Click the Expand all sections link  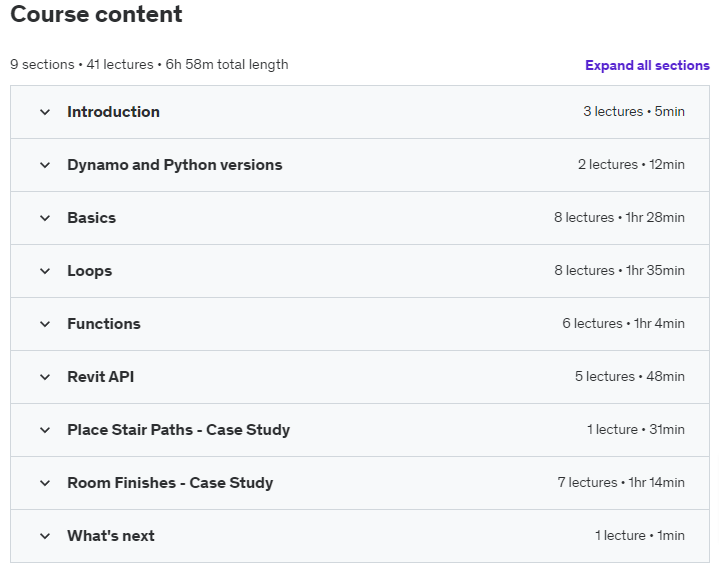[x=647, y=65]
